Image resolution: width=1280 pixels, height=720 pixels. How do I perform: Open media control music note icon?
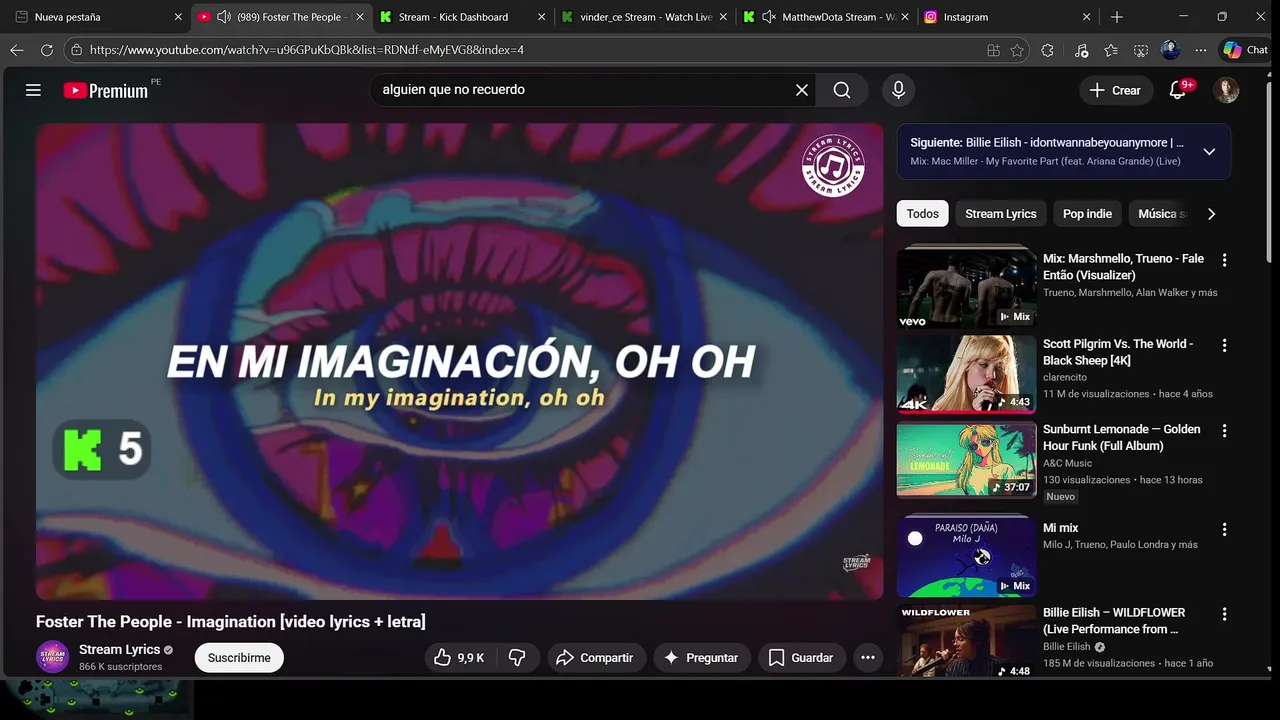pos(1081,50)
